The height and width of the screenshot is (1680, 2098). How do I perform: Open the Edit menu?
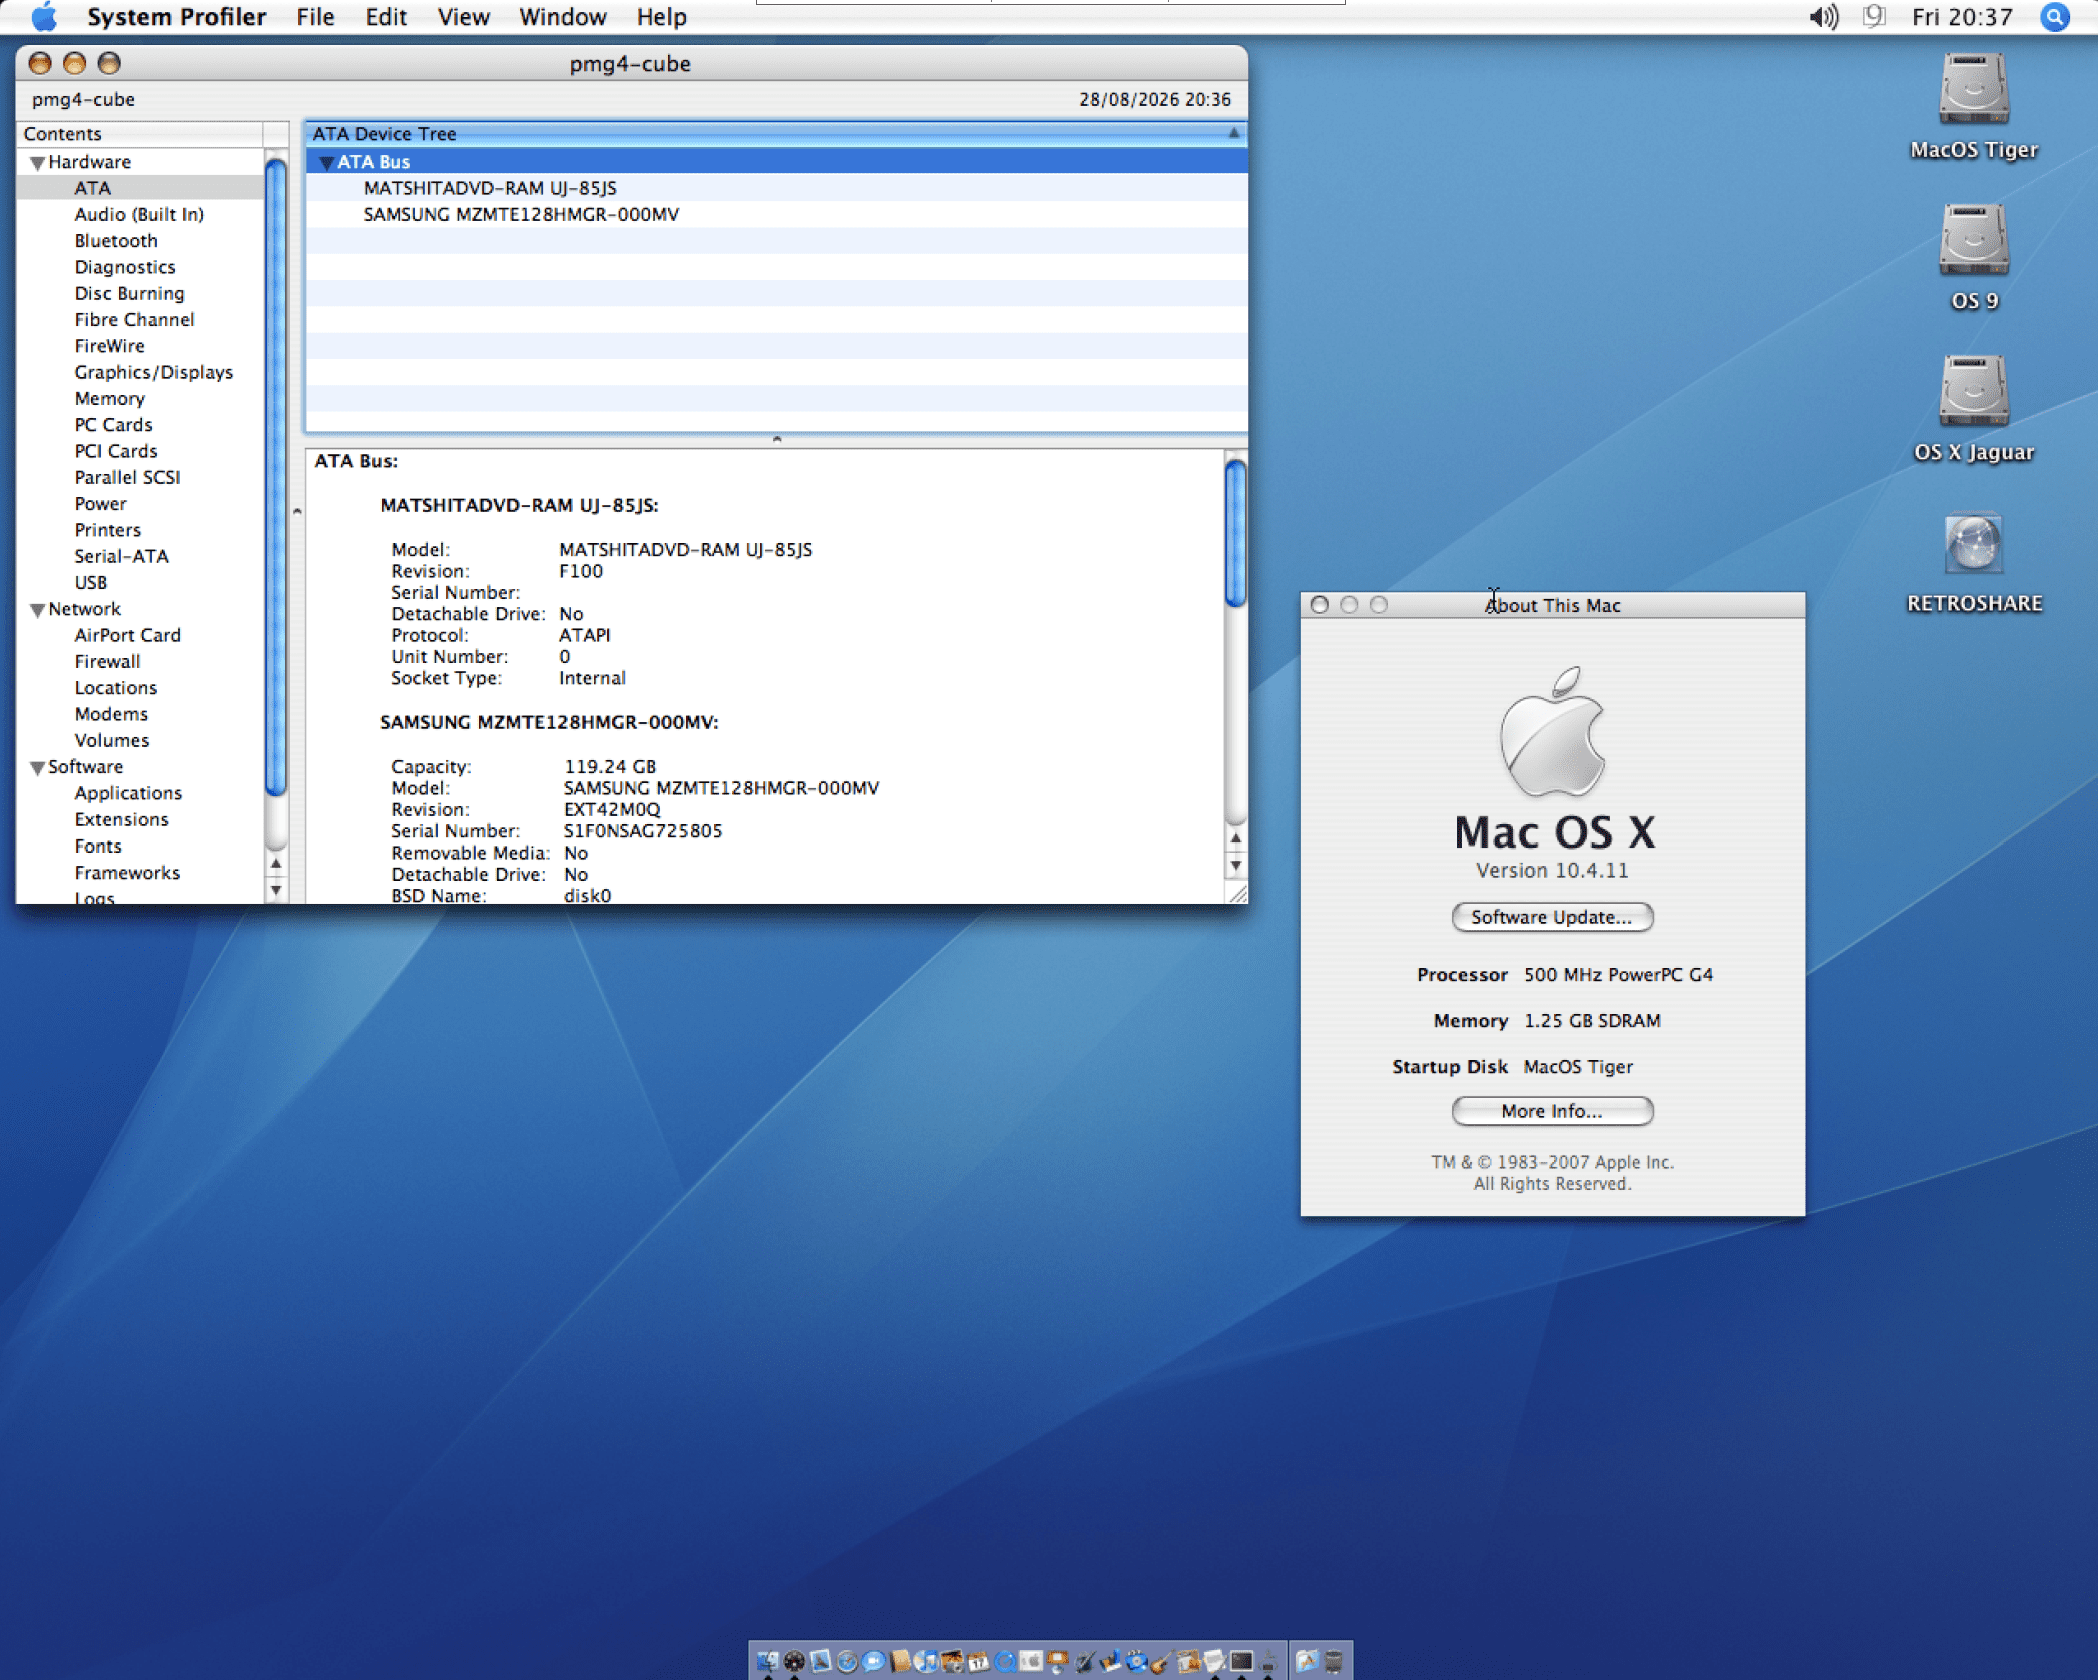pyautogui.click(x=386, y=17)
